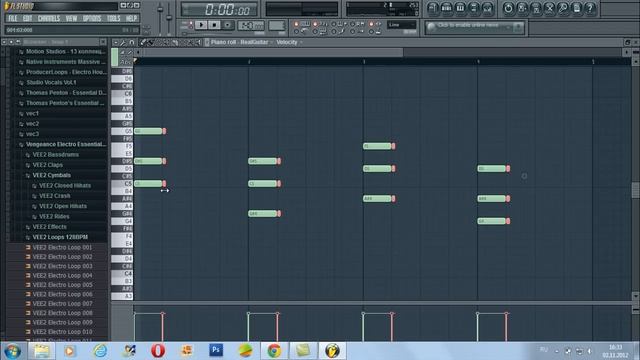
Task: Open Windows Explorer from the taskbar
Action: pyautogui.click(x=41, y=350)
